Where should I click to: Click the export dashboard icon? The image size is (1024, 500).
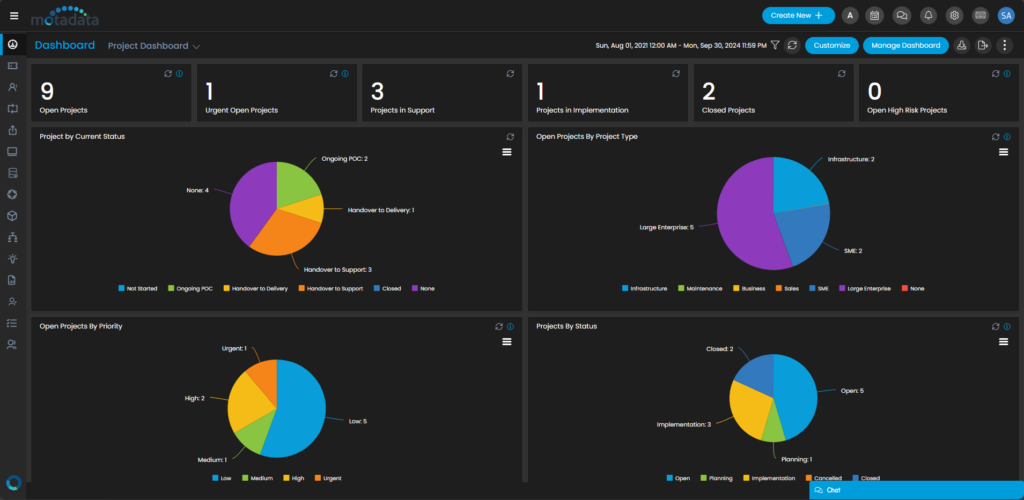(983, 45)
